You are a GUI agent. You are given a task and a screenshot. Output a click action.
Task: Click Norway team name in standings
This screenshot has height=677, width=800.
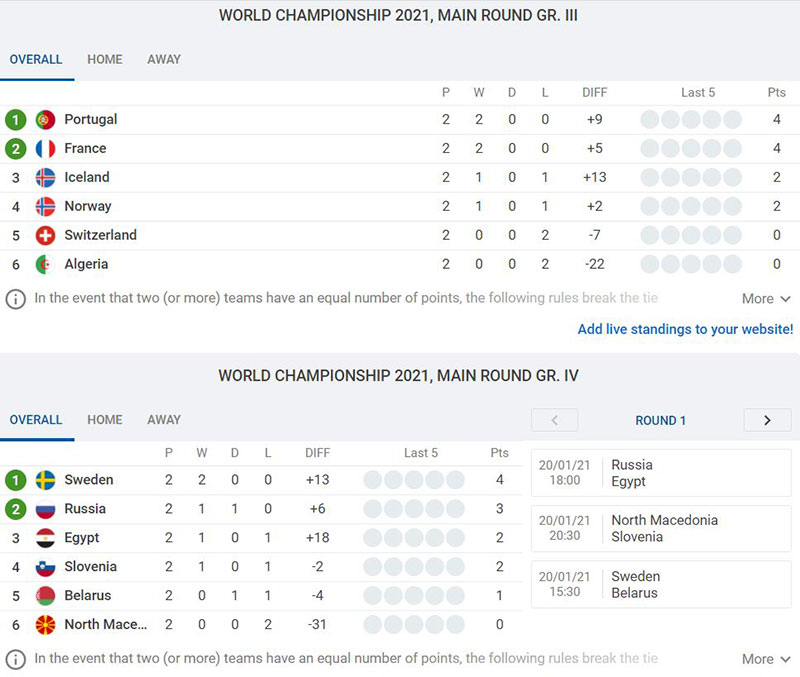pos(88,206)
